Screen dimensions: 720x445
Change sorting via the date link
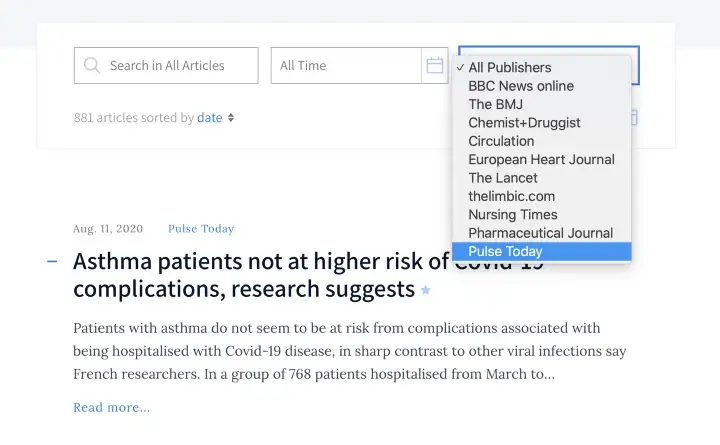point(210,118)
